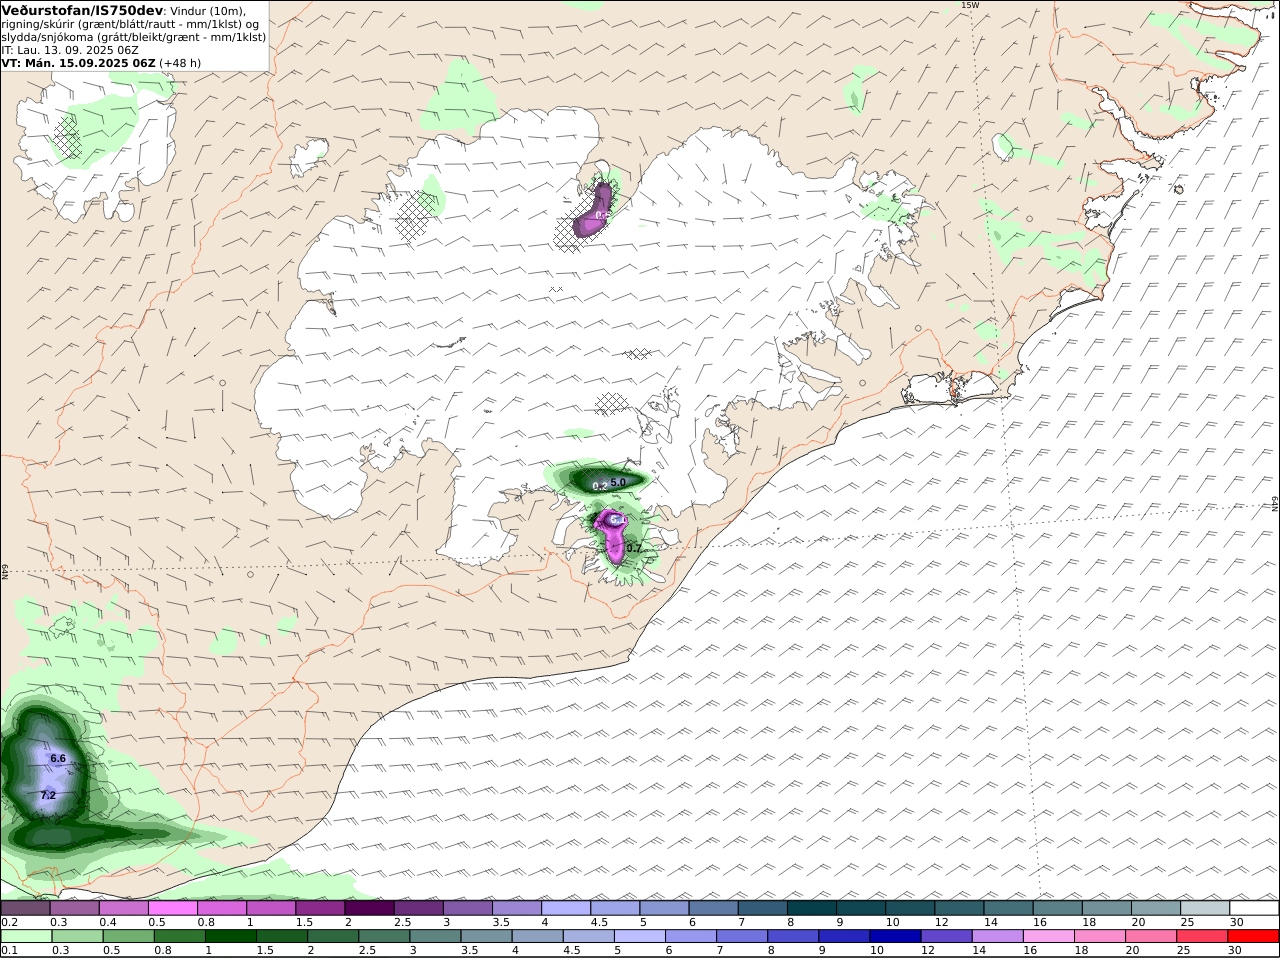
Task: Click the 3.5 label in the top legend row
Action: [501, 922]
